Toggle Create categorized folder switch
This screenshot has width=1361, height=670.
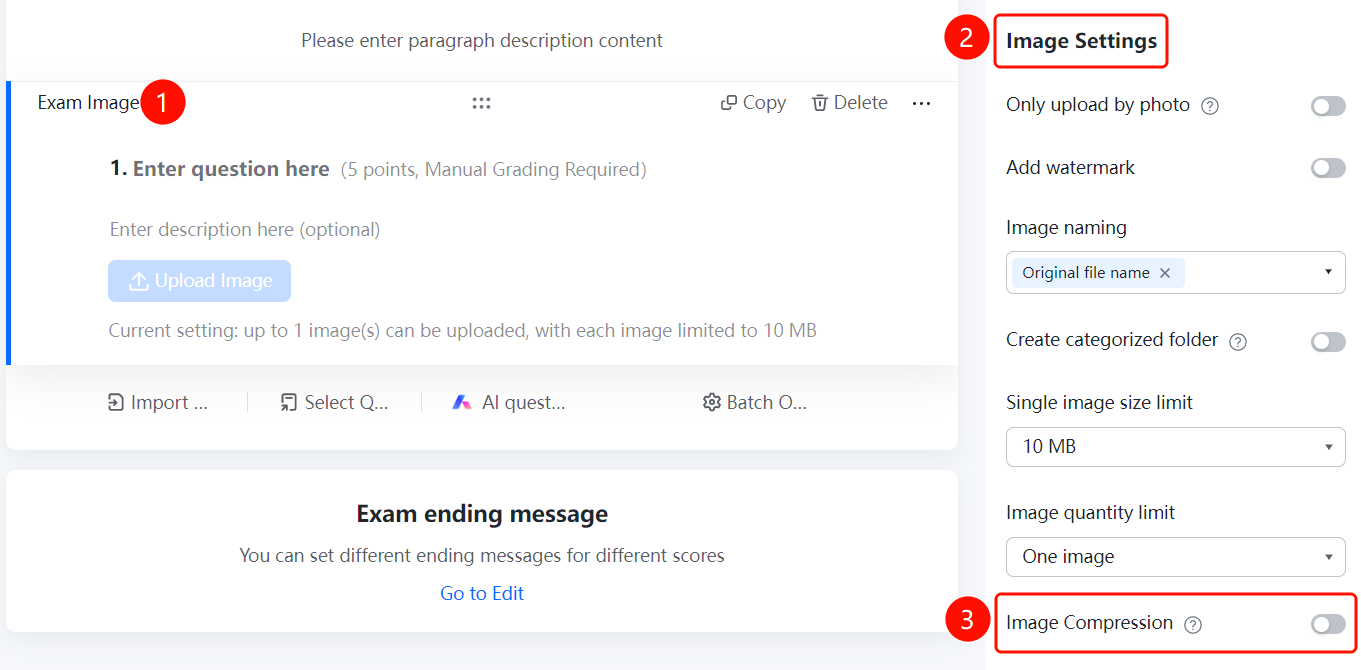point(1328,342)
